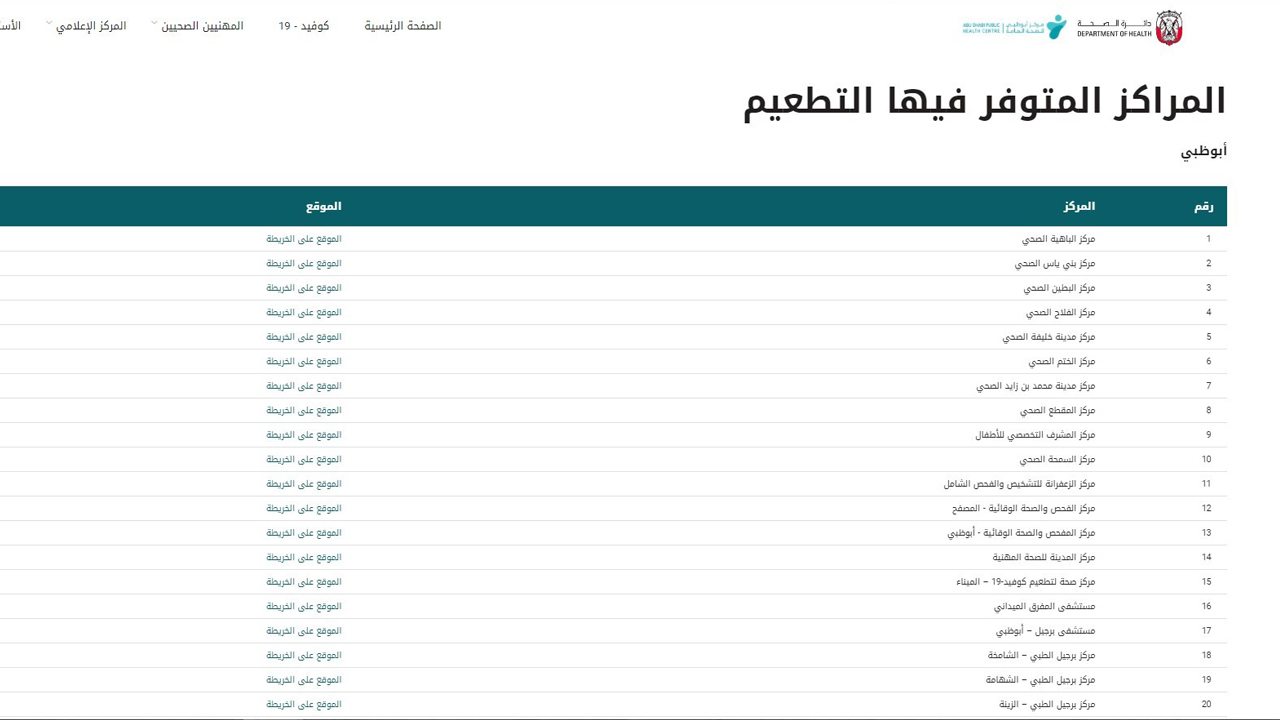1280x720 pixels.
Task: Go to the كوفيد - 19 page
Action: pos(303,26)
